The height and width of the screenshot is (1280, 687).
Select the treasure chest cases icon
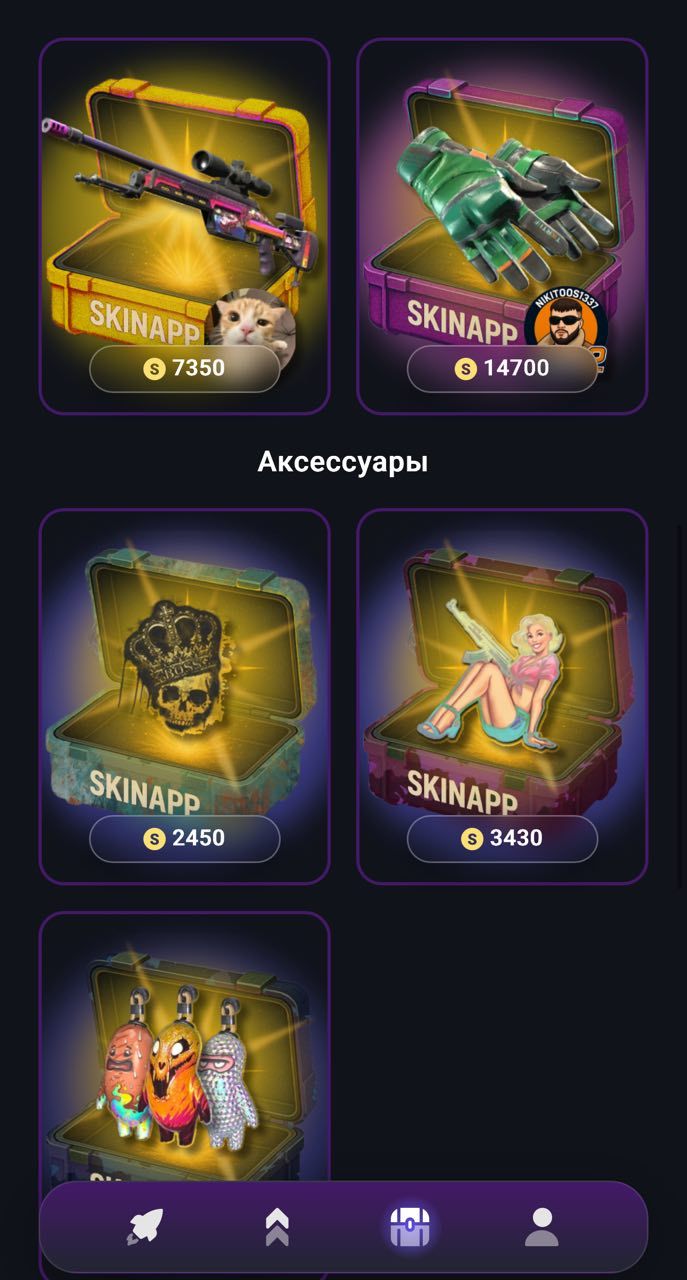coord(410,1227)
